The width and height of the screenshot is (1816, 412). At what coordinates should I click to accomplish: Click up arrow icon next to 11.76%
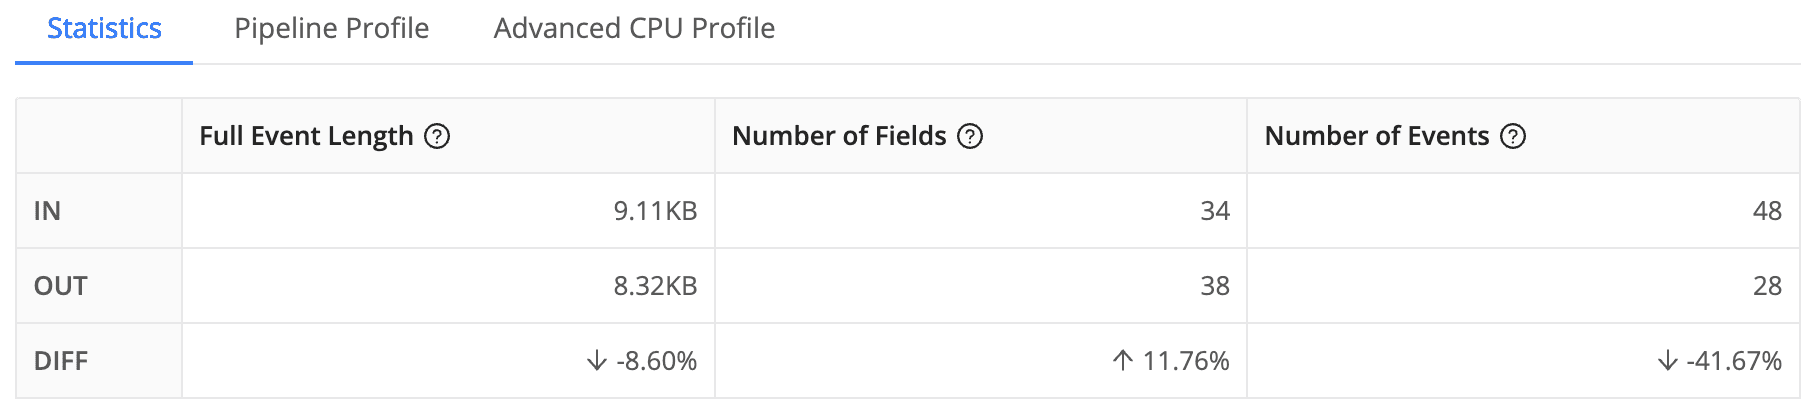tap(1123, 361)
